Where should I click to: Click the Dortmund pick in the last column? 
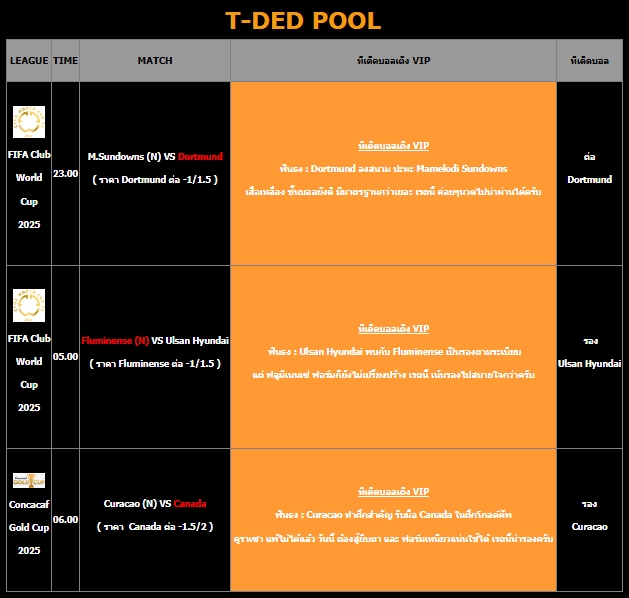tap(589, 168)
